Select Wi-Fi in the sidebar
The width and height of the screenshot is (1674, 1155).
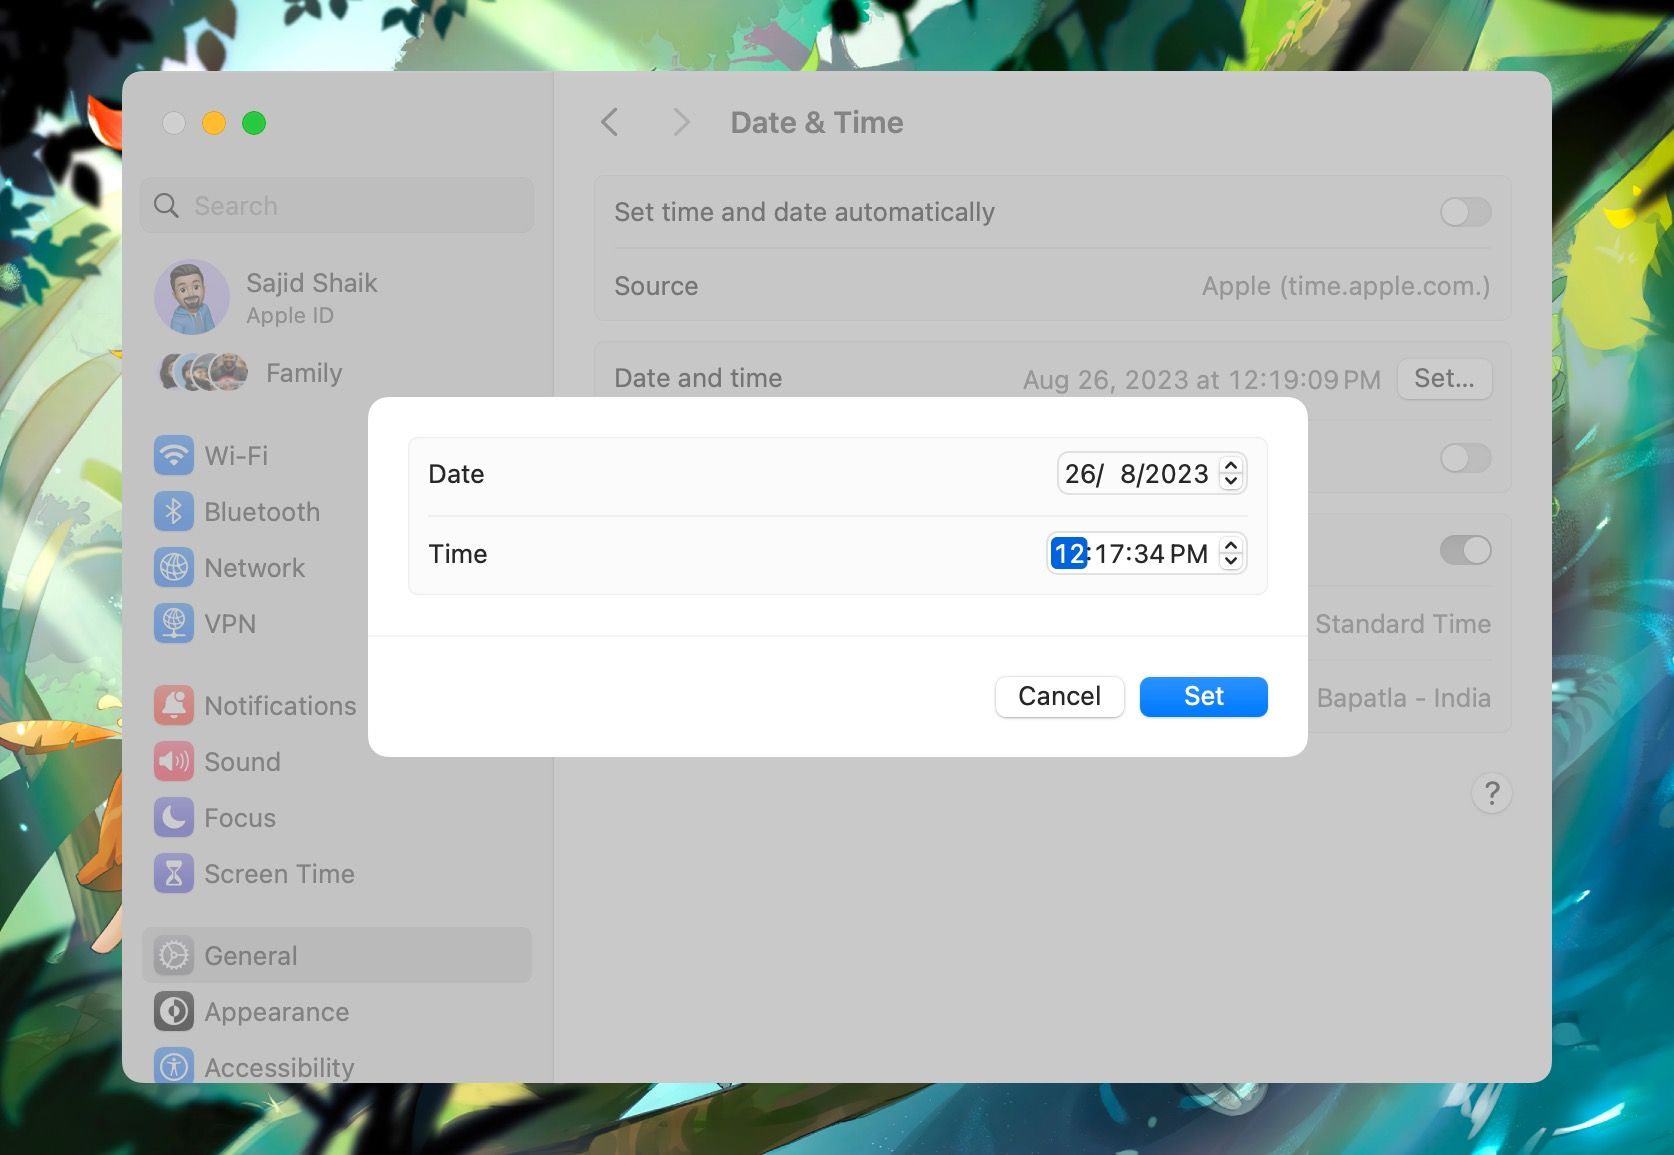(235, 455)
